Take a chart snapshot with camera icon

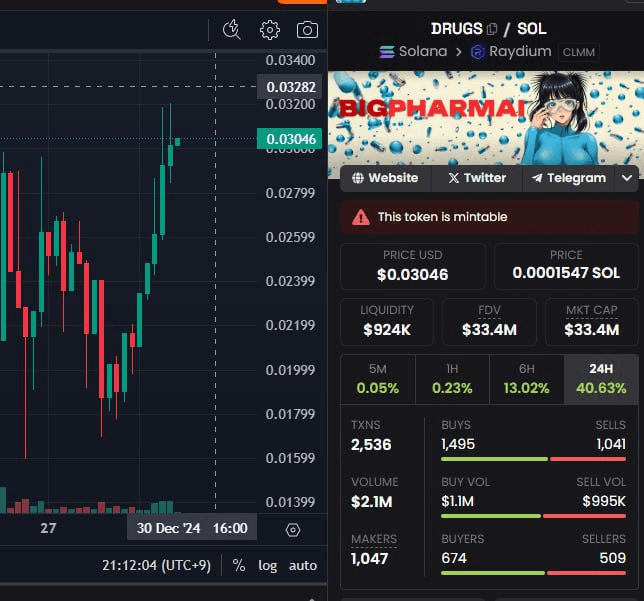pos(307,30)
